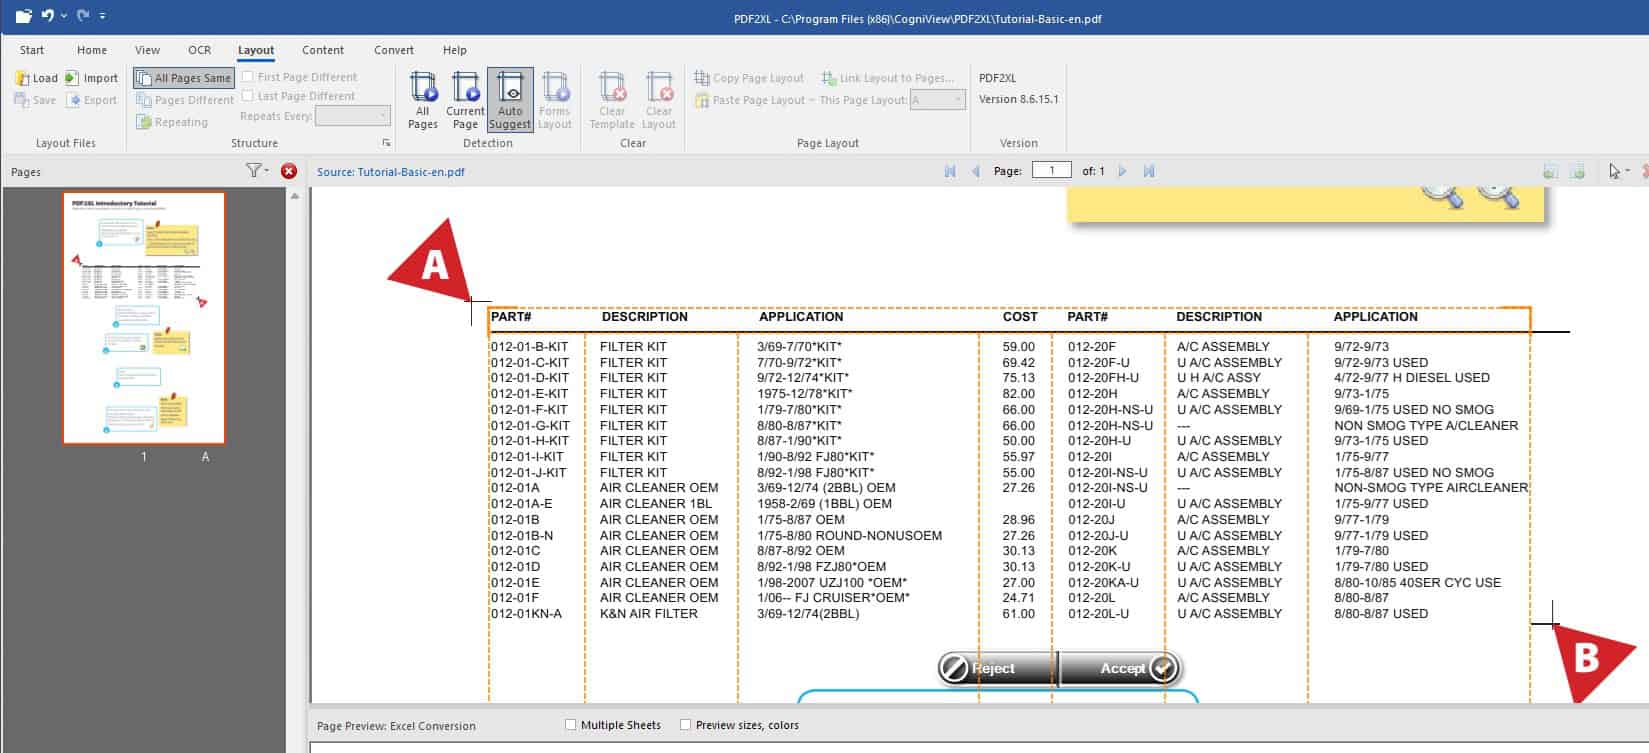Click red close icon in Pages panel
1649x753 pixels.
tap(289, 171)
